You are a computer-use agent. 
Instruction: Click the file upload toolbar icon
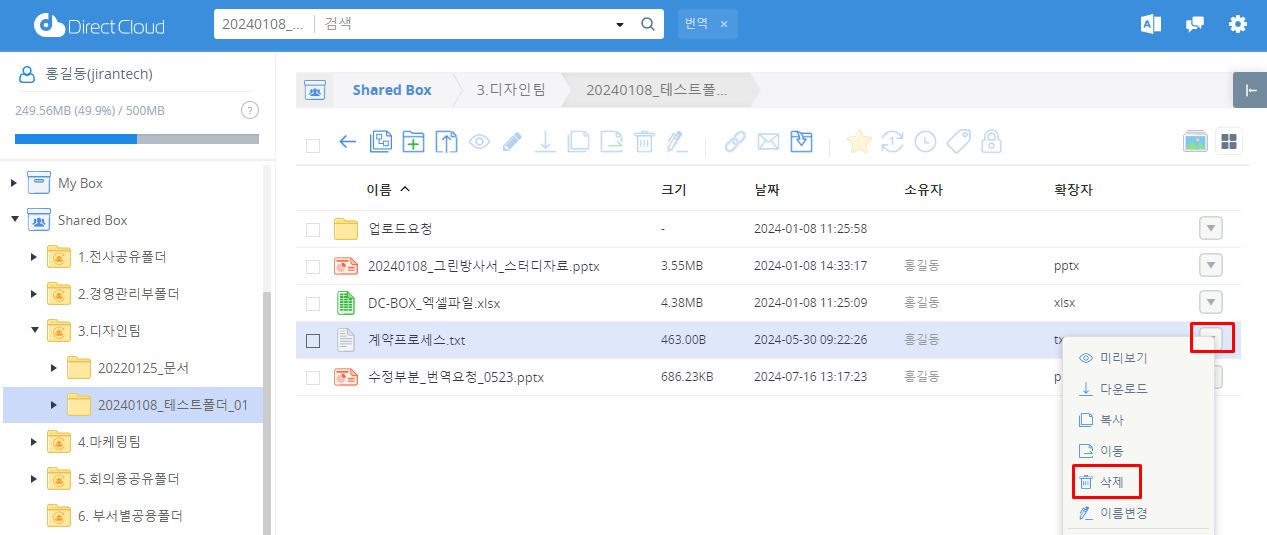point(446,142)
